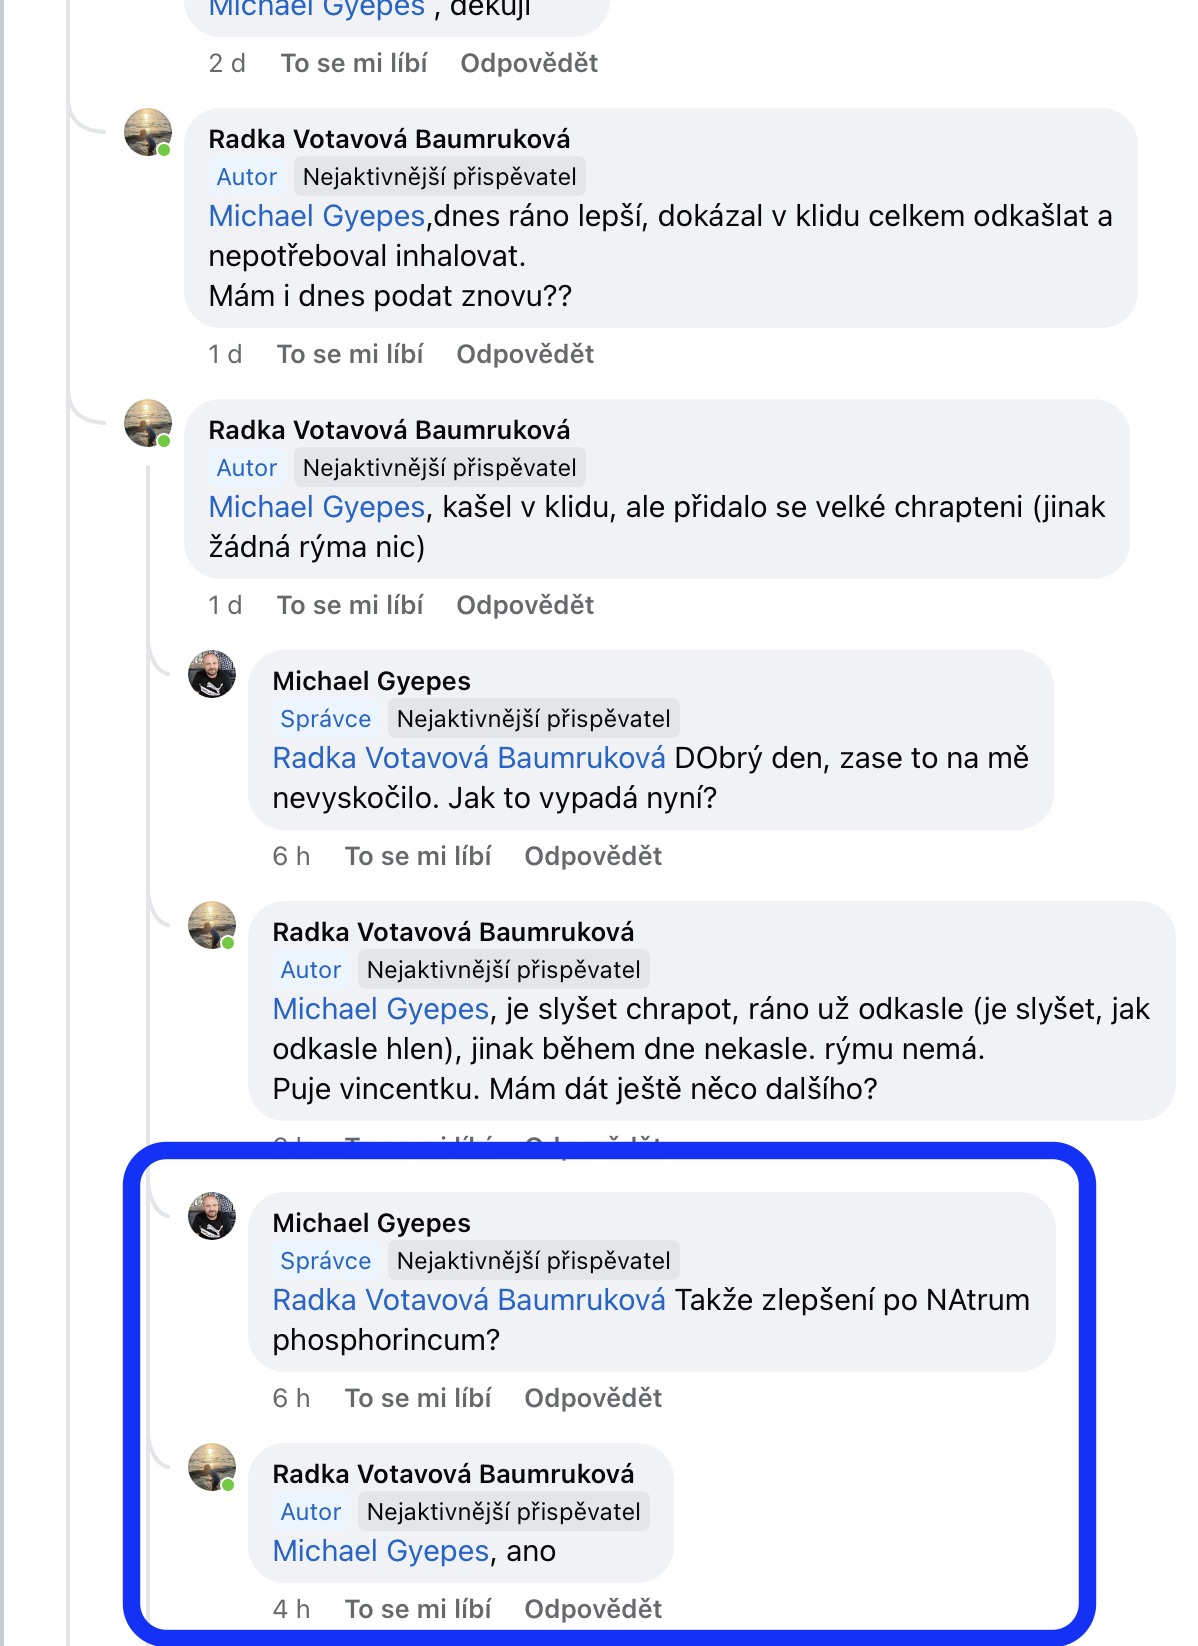Open Michael's avatar beside the 'Natrum phosphoricum' comment

coord(212,1216)
